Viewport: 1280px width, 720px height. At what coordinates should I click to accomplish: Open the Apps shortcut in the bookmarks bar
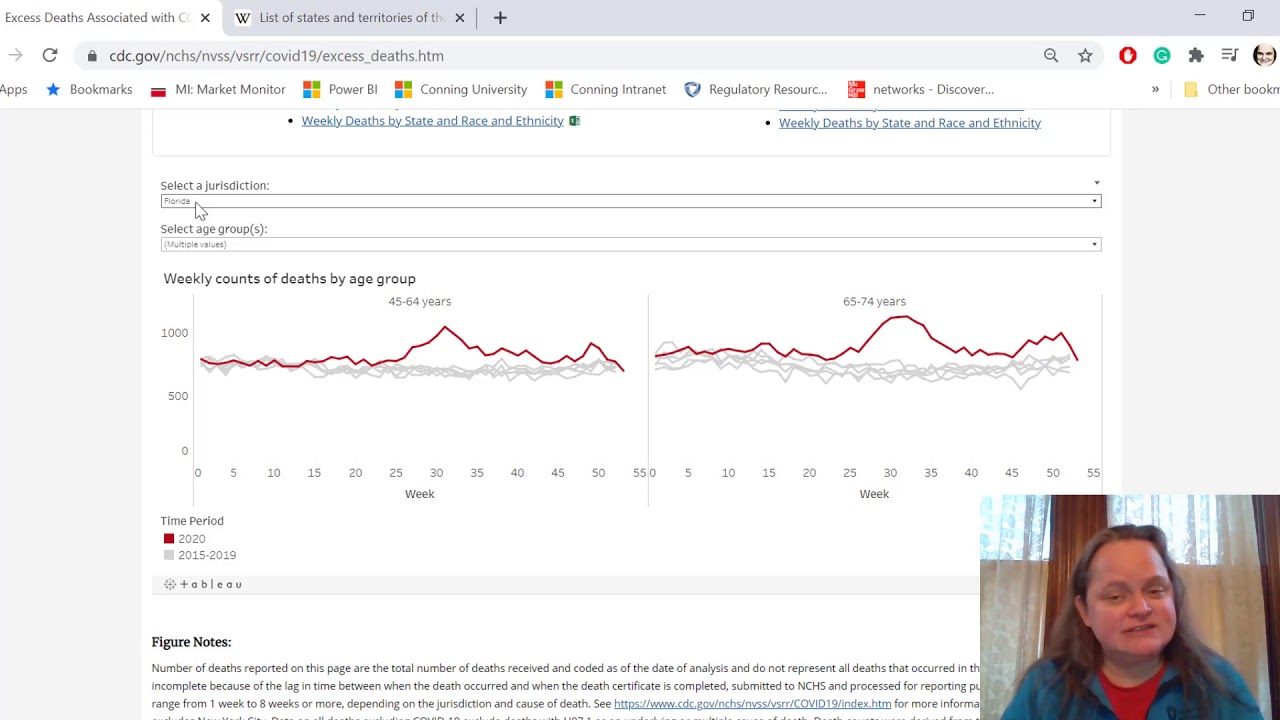tap(13, 89)
